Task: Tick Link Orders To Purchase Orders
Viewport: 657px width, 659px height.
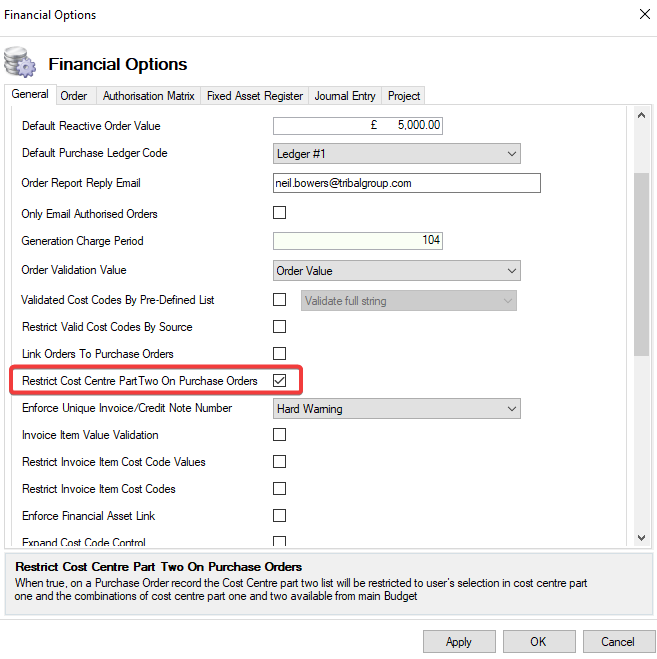Action: (280, 354)
